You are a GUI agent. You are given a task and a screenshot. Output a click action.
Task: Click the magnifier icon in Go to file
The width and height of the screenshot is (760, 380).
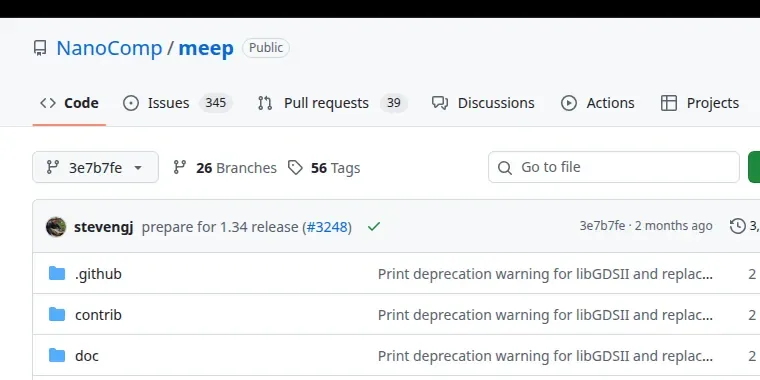505,168
